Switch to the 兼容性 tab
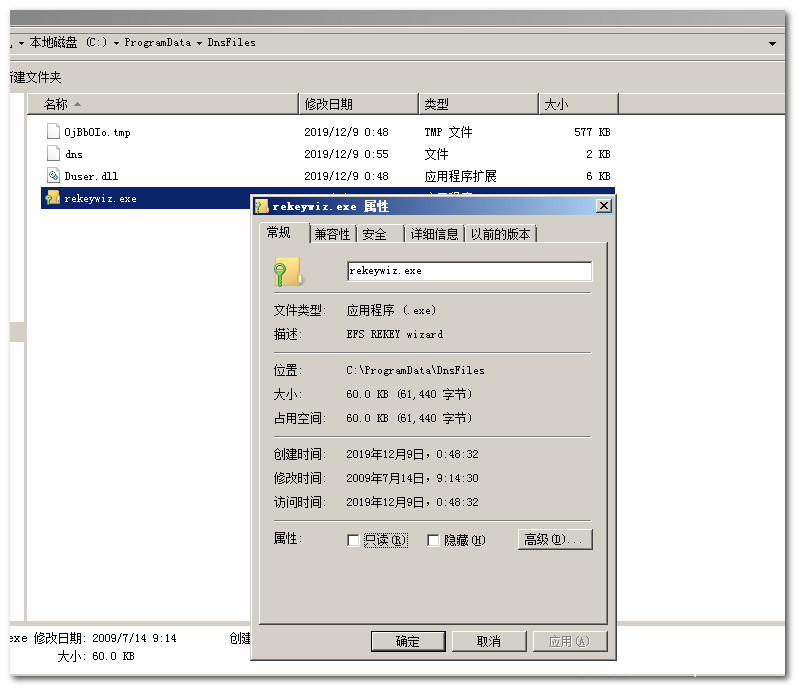The height and width of the screenshot is (687, 796). (333, 234)
